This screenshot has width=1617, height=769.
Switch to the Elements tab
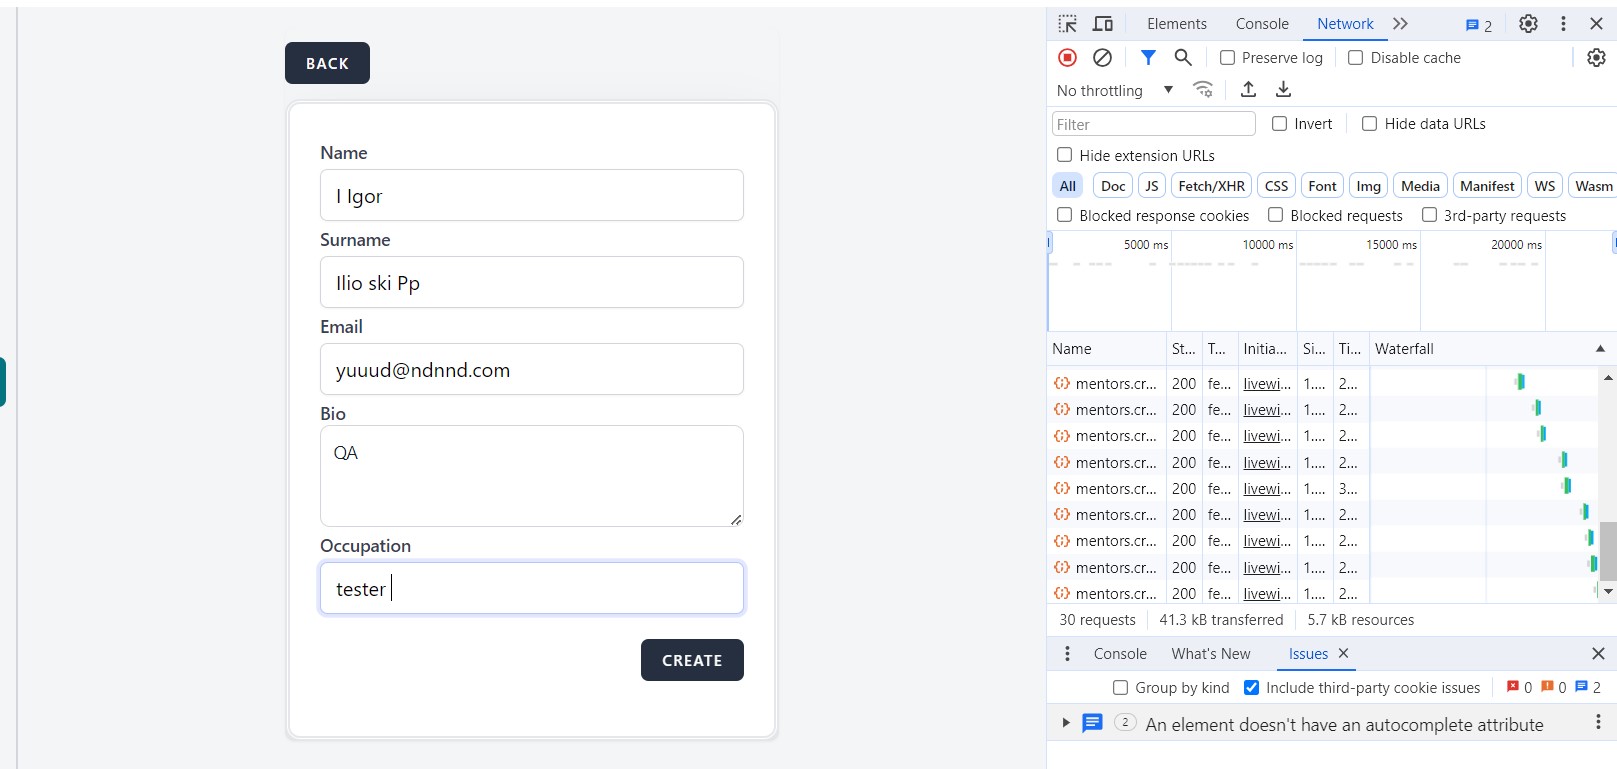pos(1176,24)
